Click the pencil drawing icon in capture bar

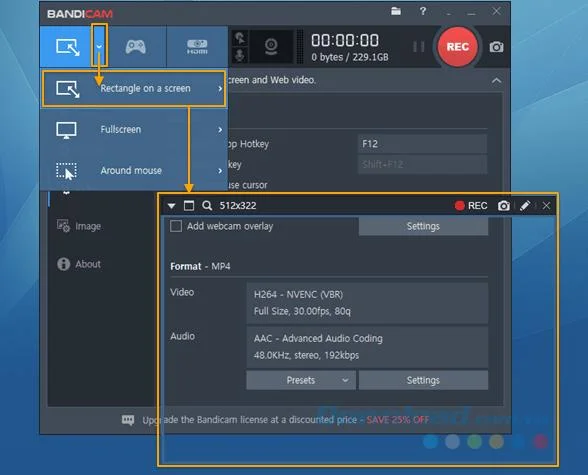click(525, 205)
